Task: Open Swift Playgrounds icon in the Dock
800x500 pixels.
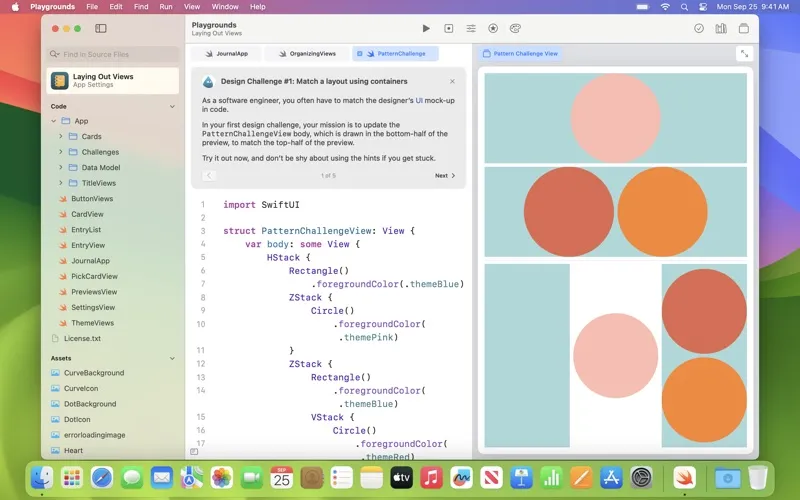Action: [x=684, y=478]
